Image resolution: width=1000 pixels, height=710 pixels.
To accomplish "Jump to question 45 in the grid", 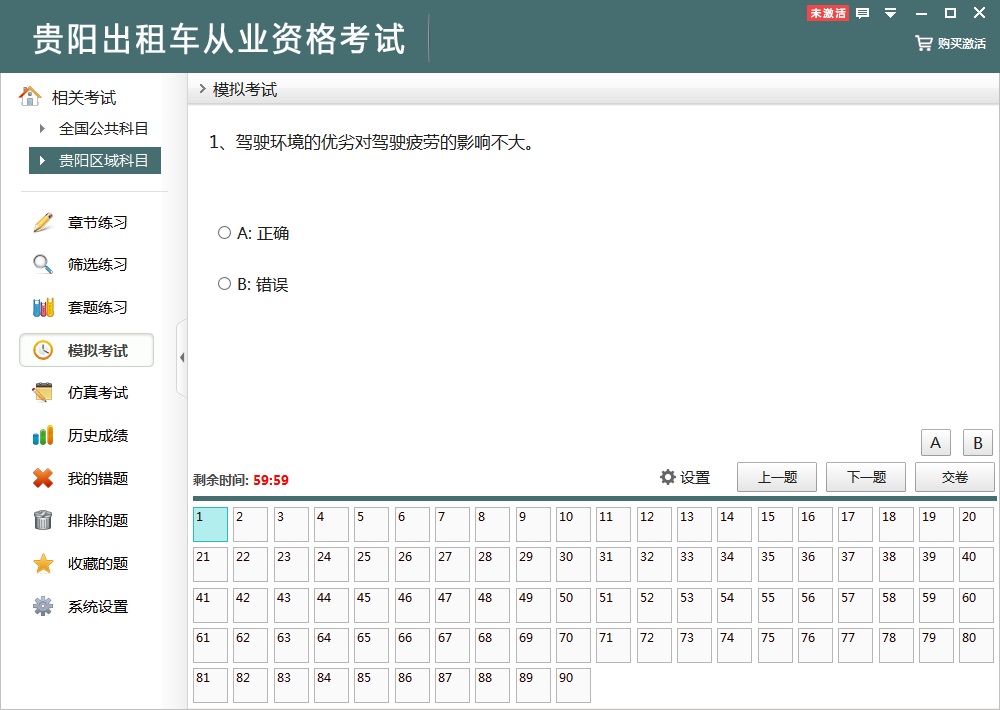I will (371, 605).
